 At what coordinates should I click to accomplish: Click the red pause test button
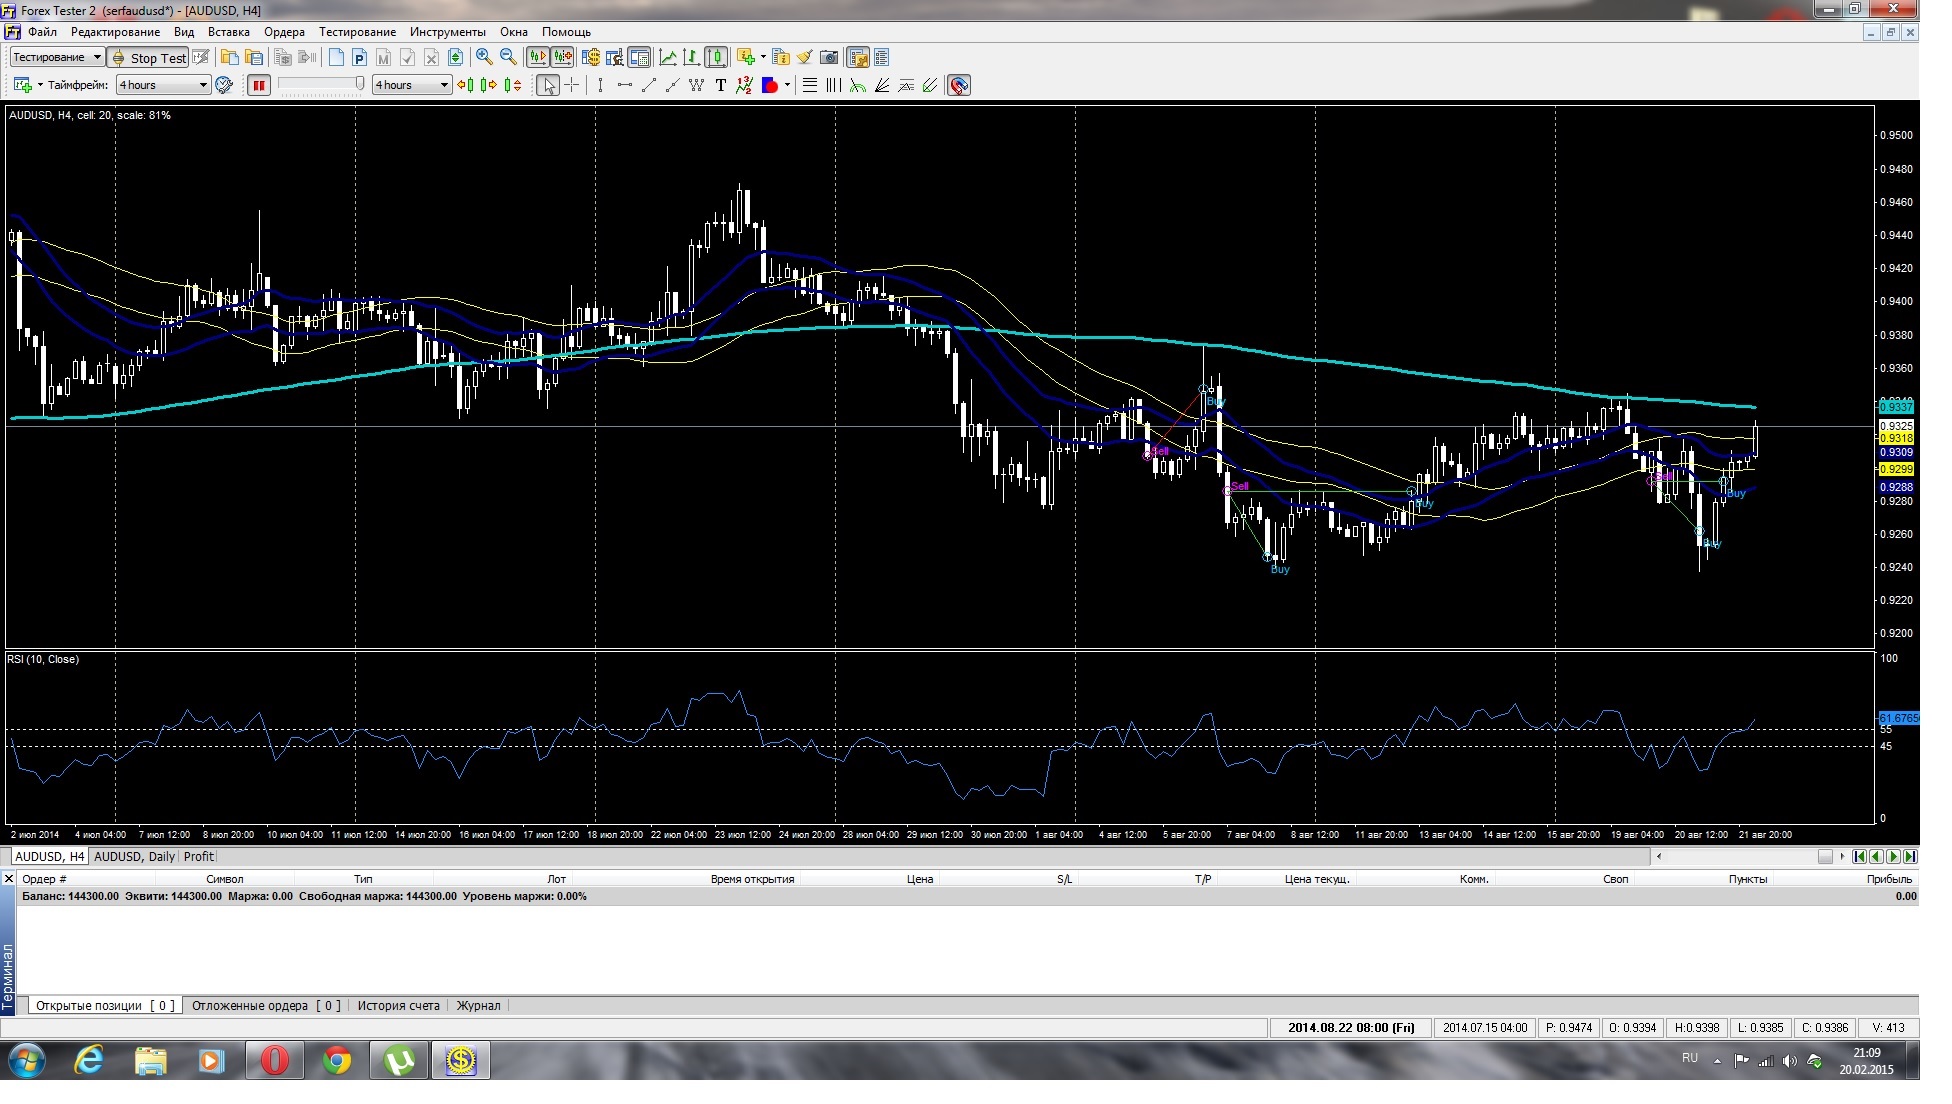coord(259,85)
